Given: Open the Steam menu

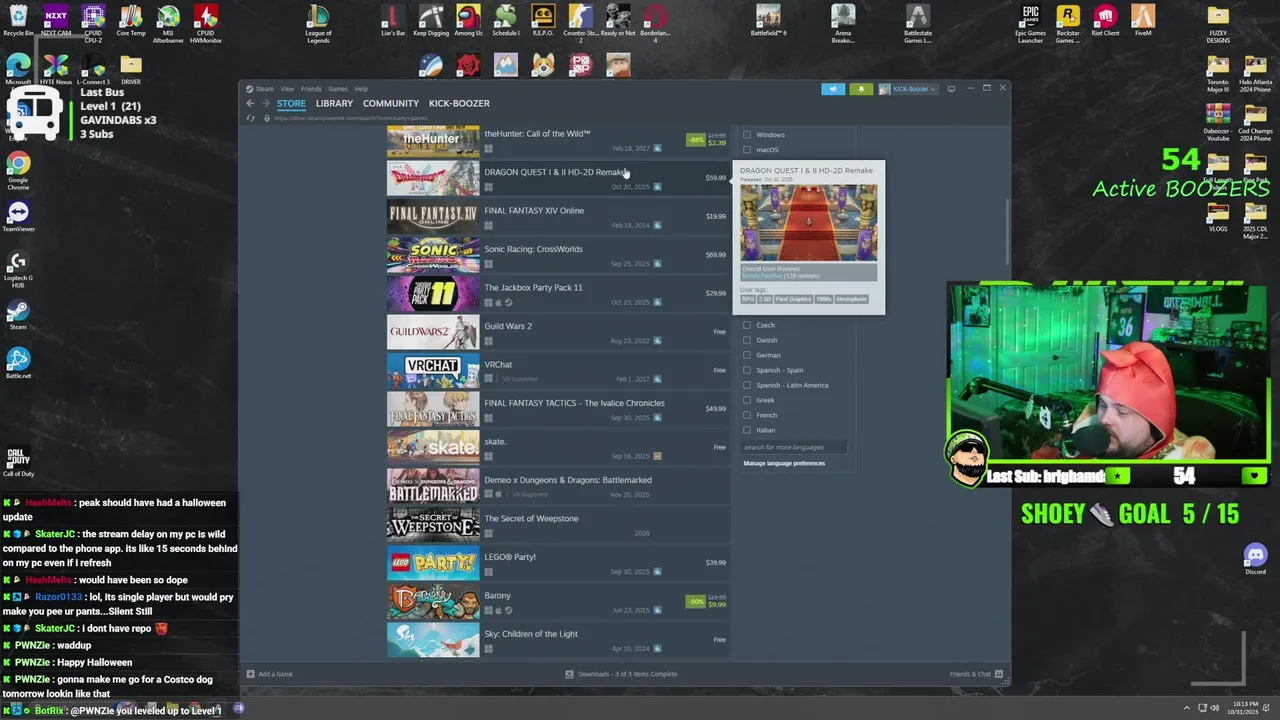Looking at the screenshot, I should pyautogui.click(x=265, y=89).
